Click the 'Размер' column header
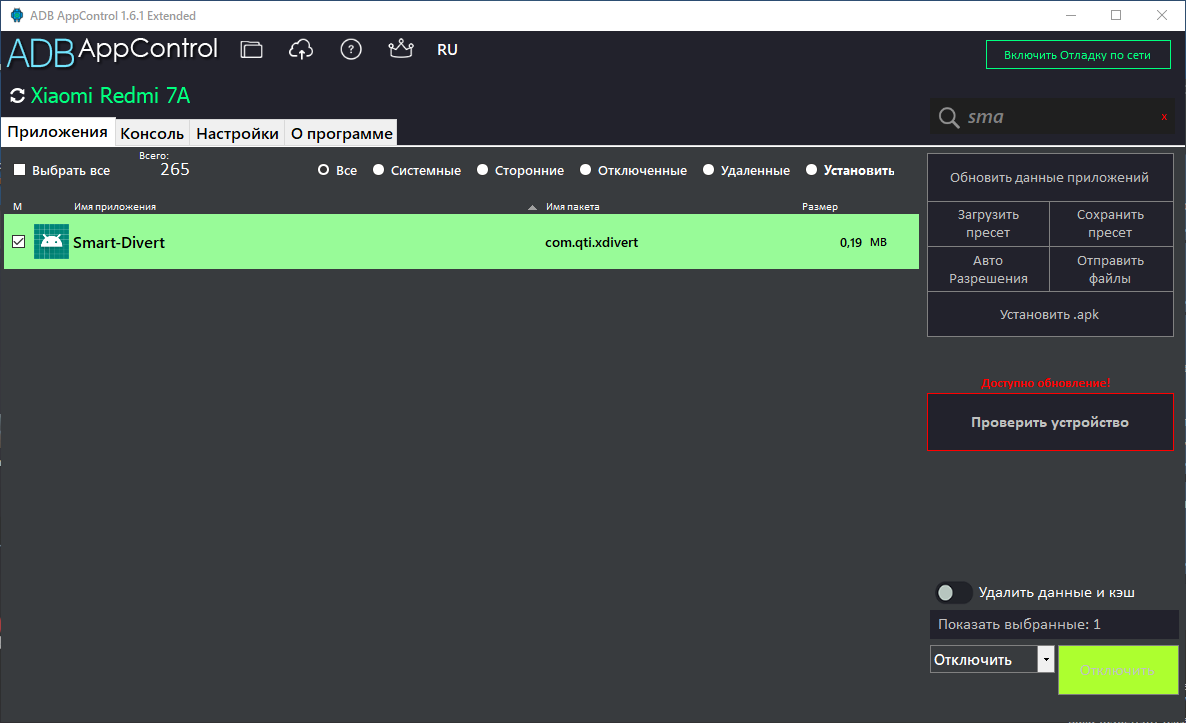 (x=820, y=206)
